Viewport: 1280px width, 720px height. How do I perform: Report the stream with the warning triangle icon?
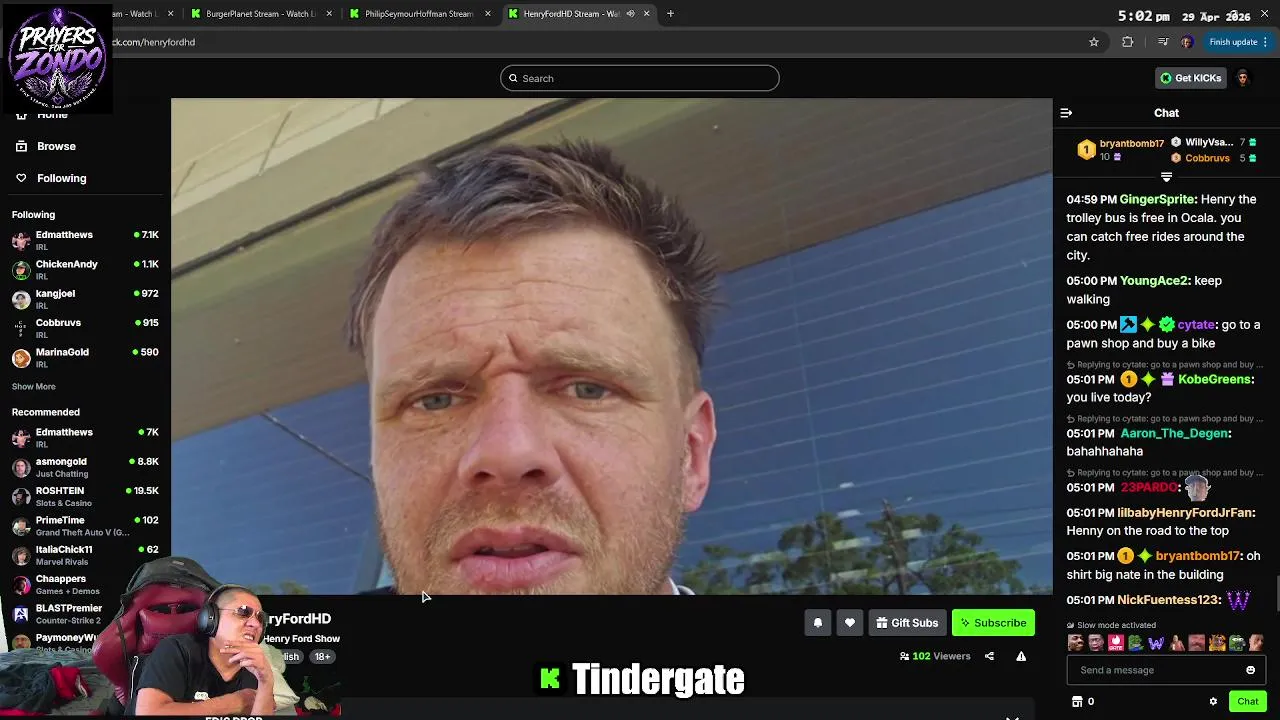point(1021,656)
